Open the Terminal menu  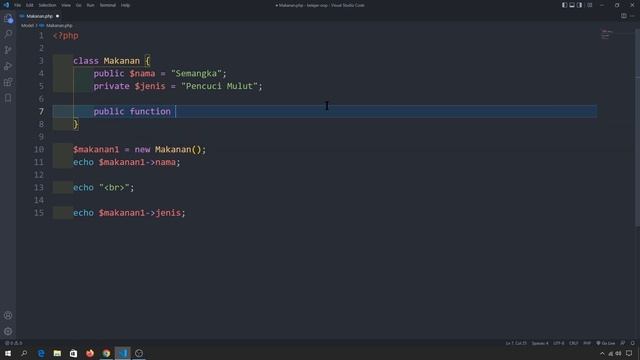[108, 5]
